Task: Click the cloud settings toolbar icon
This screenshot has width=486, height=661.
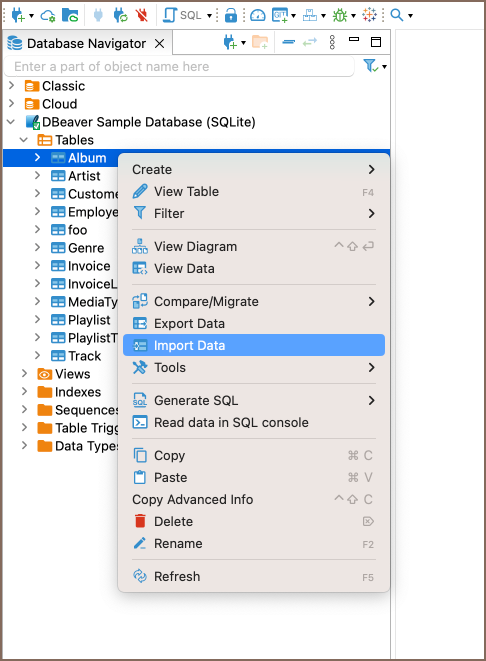Action: [47, 16]
